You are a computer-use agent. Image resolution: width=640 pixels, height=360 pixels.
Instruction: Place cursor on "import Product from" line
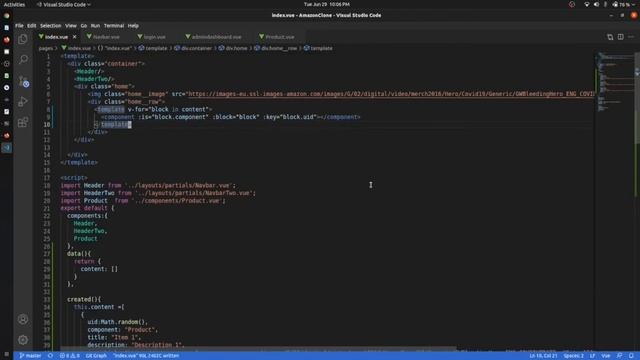(143, 201)
